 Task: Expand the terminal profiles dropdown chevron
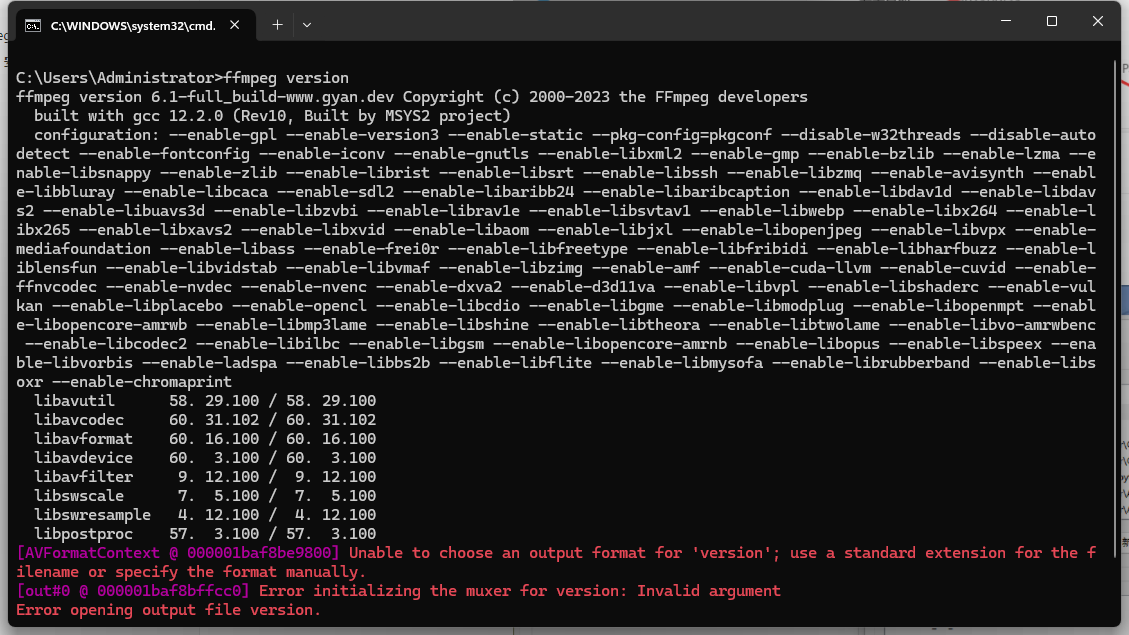coord(307,25)
